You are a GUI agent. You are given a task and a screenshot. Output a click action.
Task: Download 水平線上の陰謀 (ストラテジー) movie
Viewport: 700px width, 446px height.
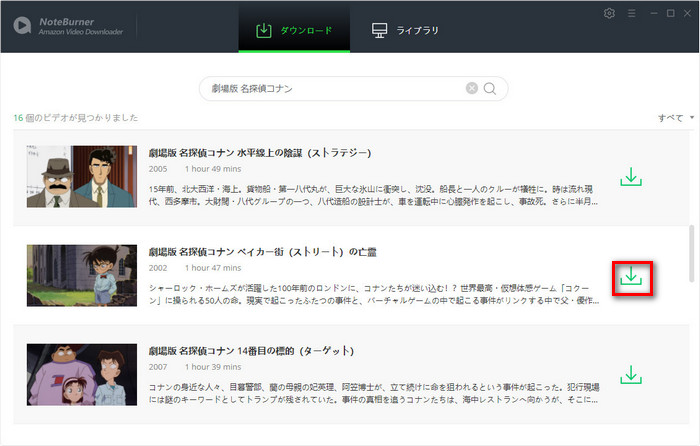tap(631, 177)
